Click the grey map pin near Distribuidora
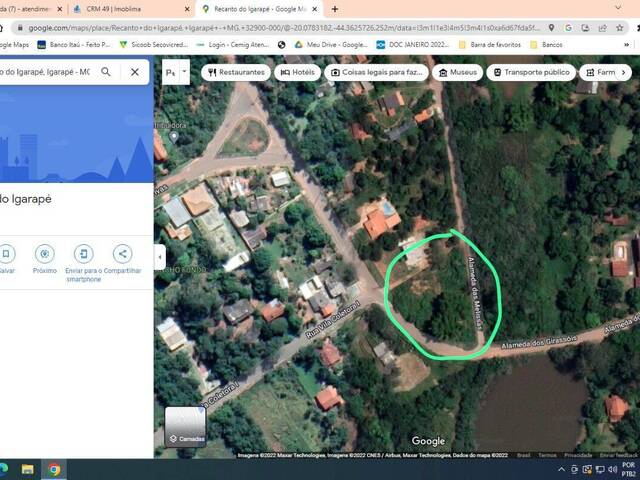 (173, 137)
